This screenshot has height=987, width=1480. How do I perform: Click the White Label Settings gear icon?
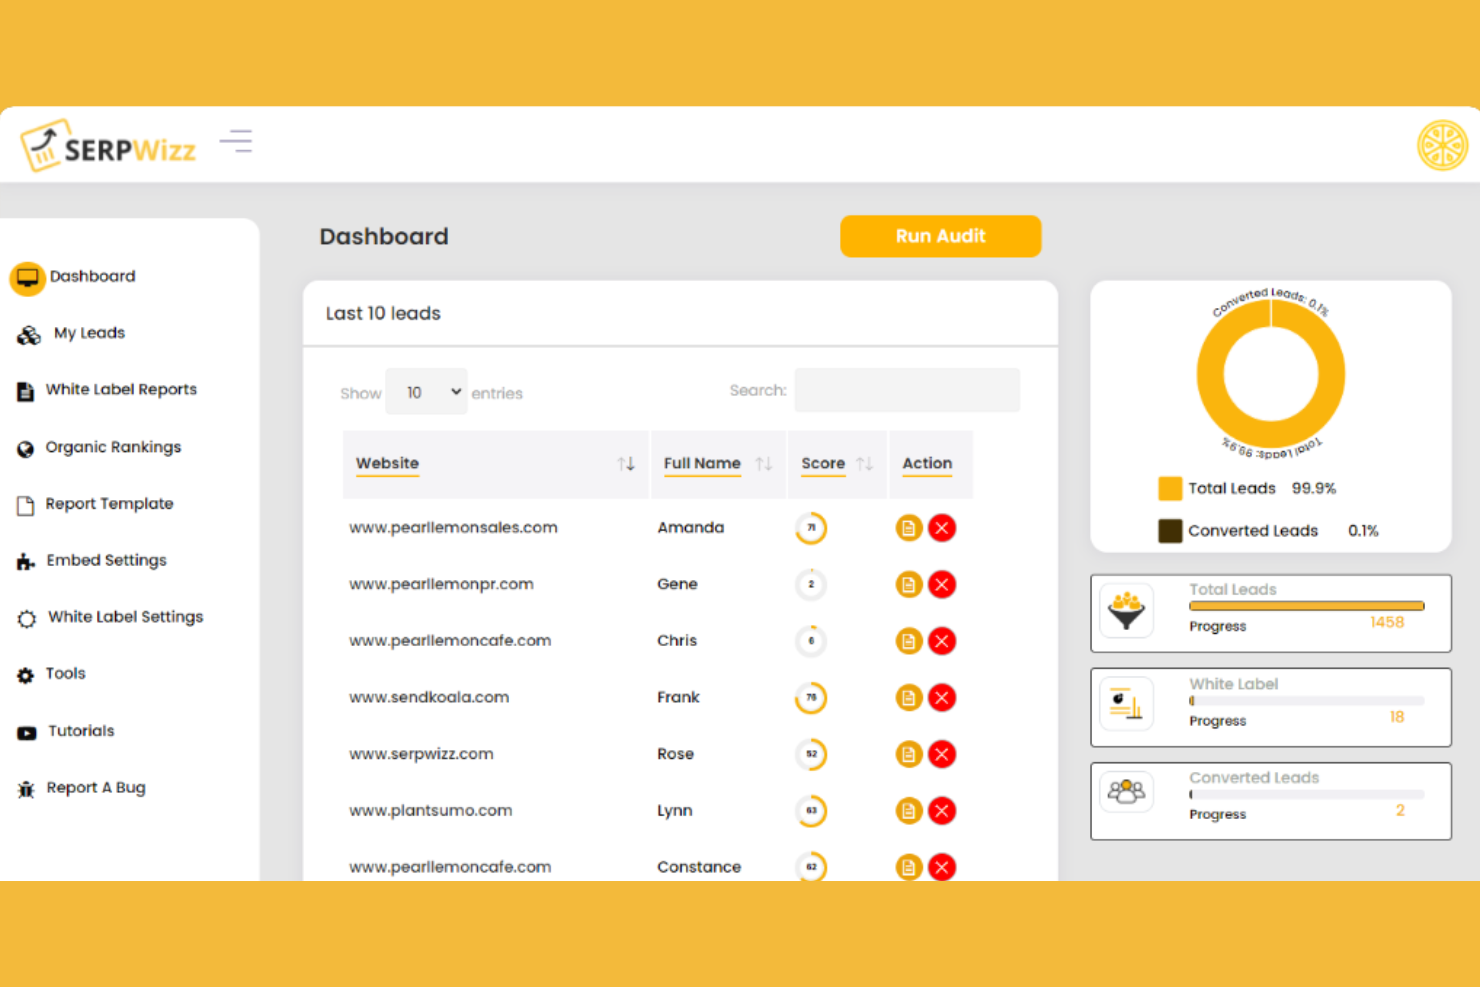(x=27, y=619)
